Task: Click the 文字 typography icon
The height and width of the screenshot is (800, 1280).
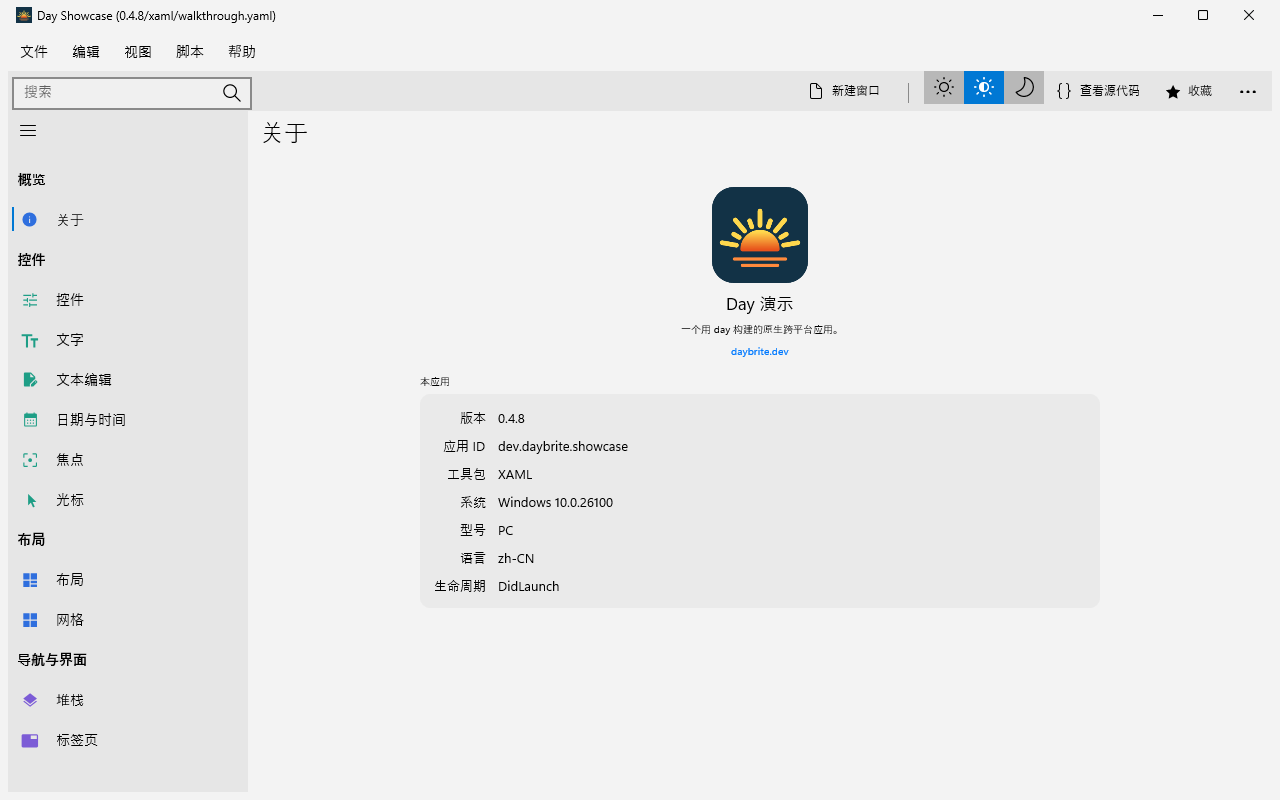Action: click(x=30, y=340)
